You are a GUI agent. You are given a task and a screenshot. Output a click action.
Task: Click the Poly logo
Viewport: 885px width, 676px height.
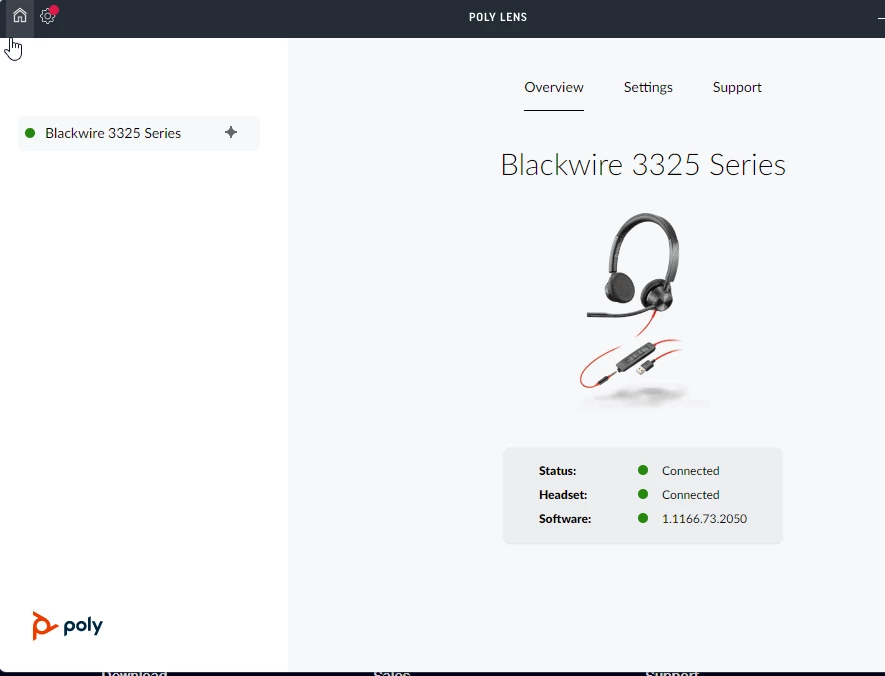tap(68, 625)
